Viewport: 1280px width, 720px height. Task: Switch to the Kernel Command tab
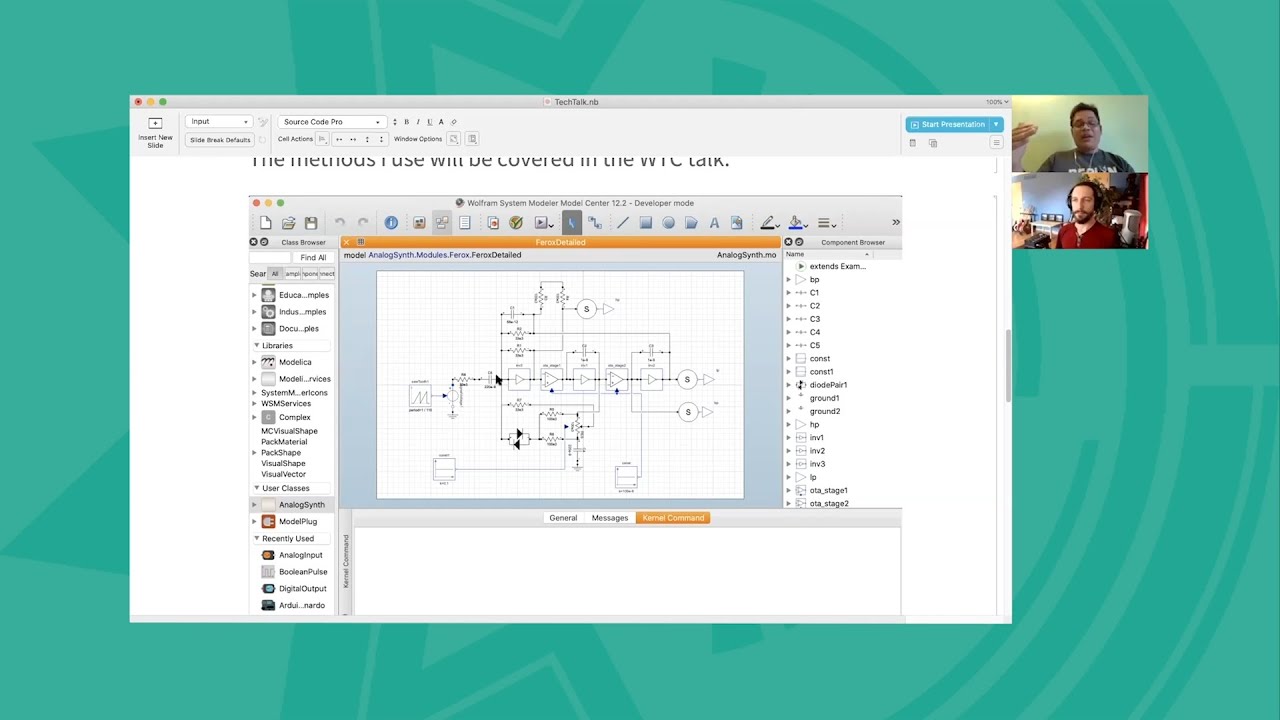pos(673,518)
